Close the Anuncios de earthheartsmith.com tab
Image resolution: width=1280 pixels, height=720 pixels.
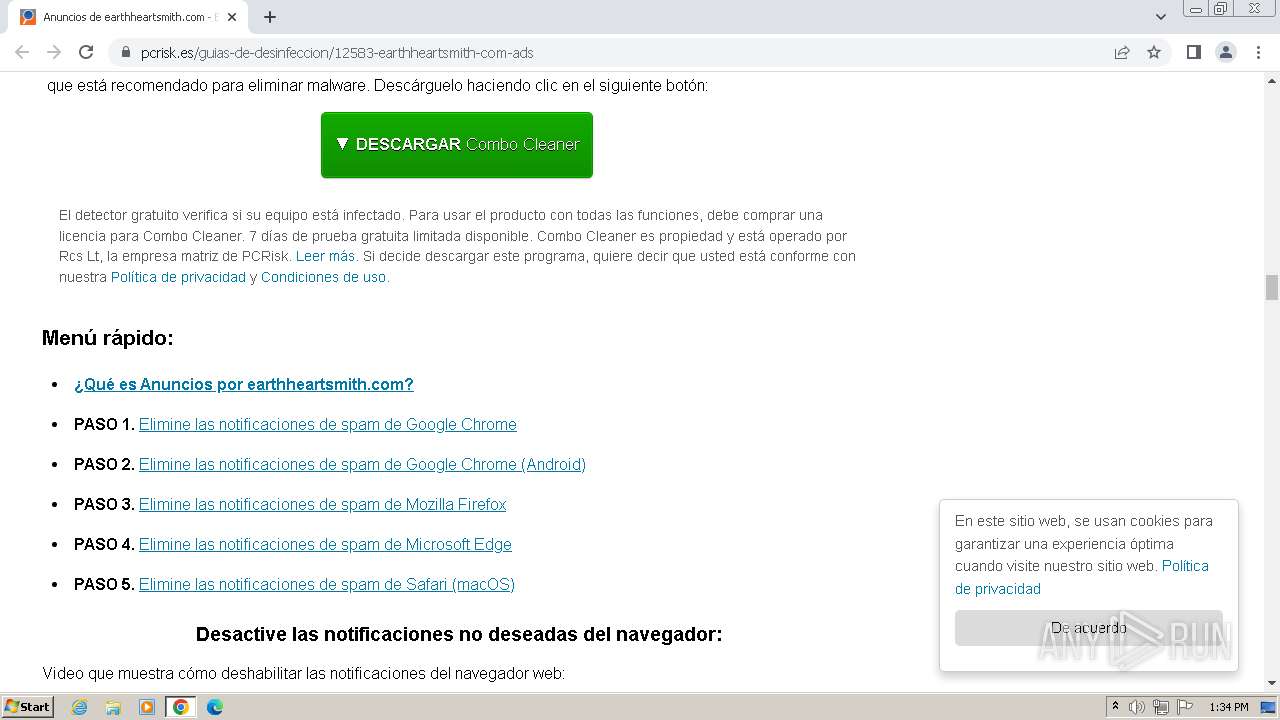pyautogui.click(x=232, y=17)
